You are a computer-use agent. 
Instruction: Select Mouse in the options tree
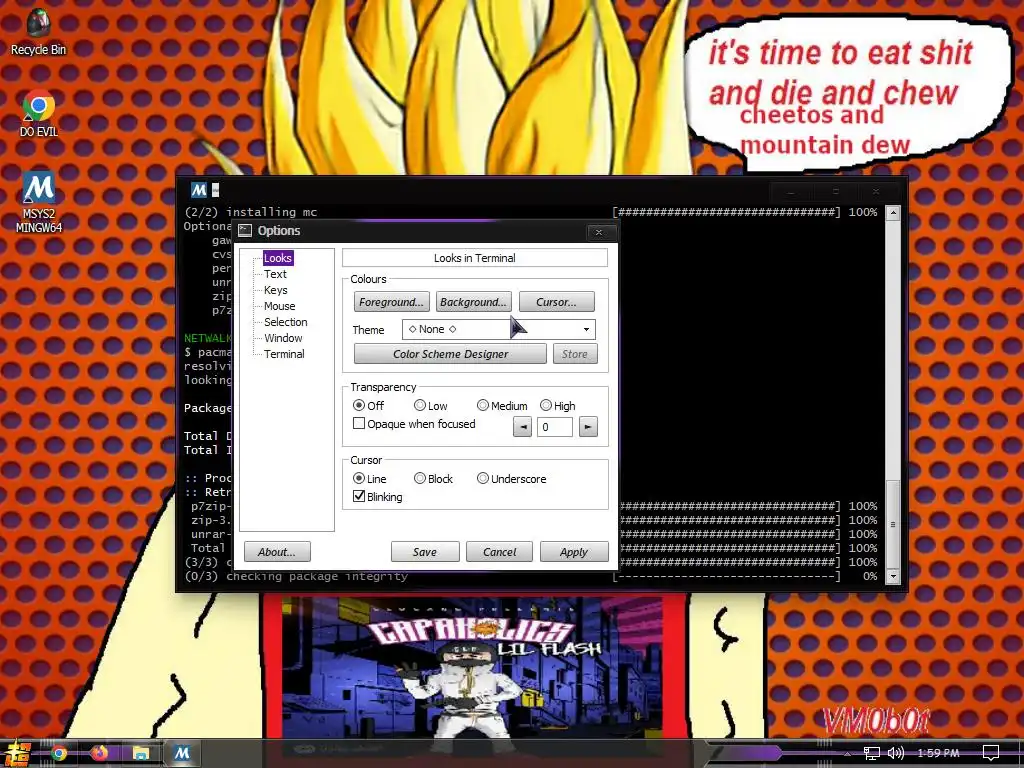(280, 306)
